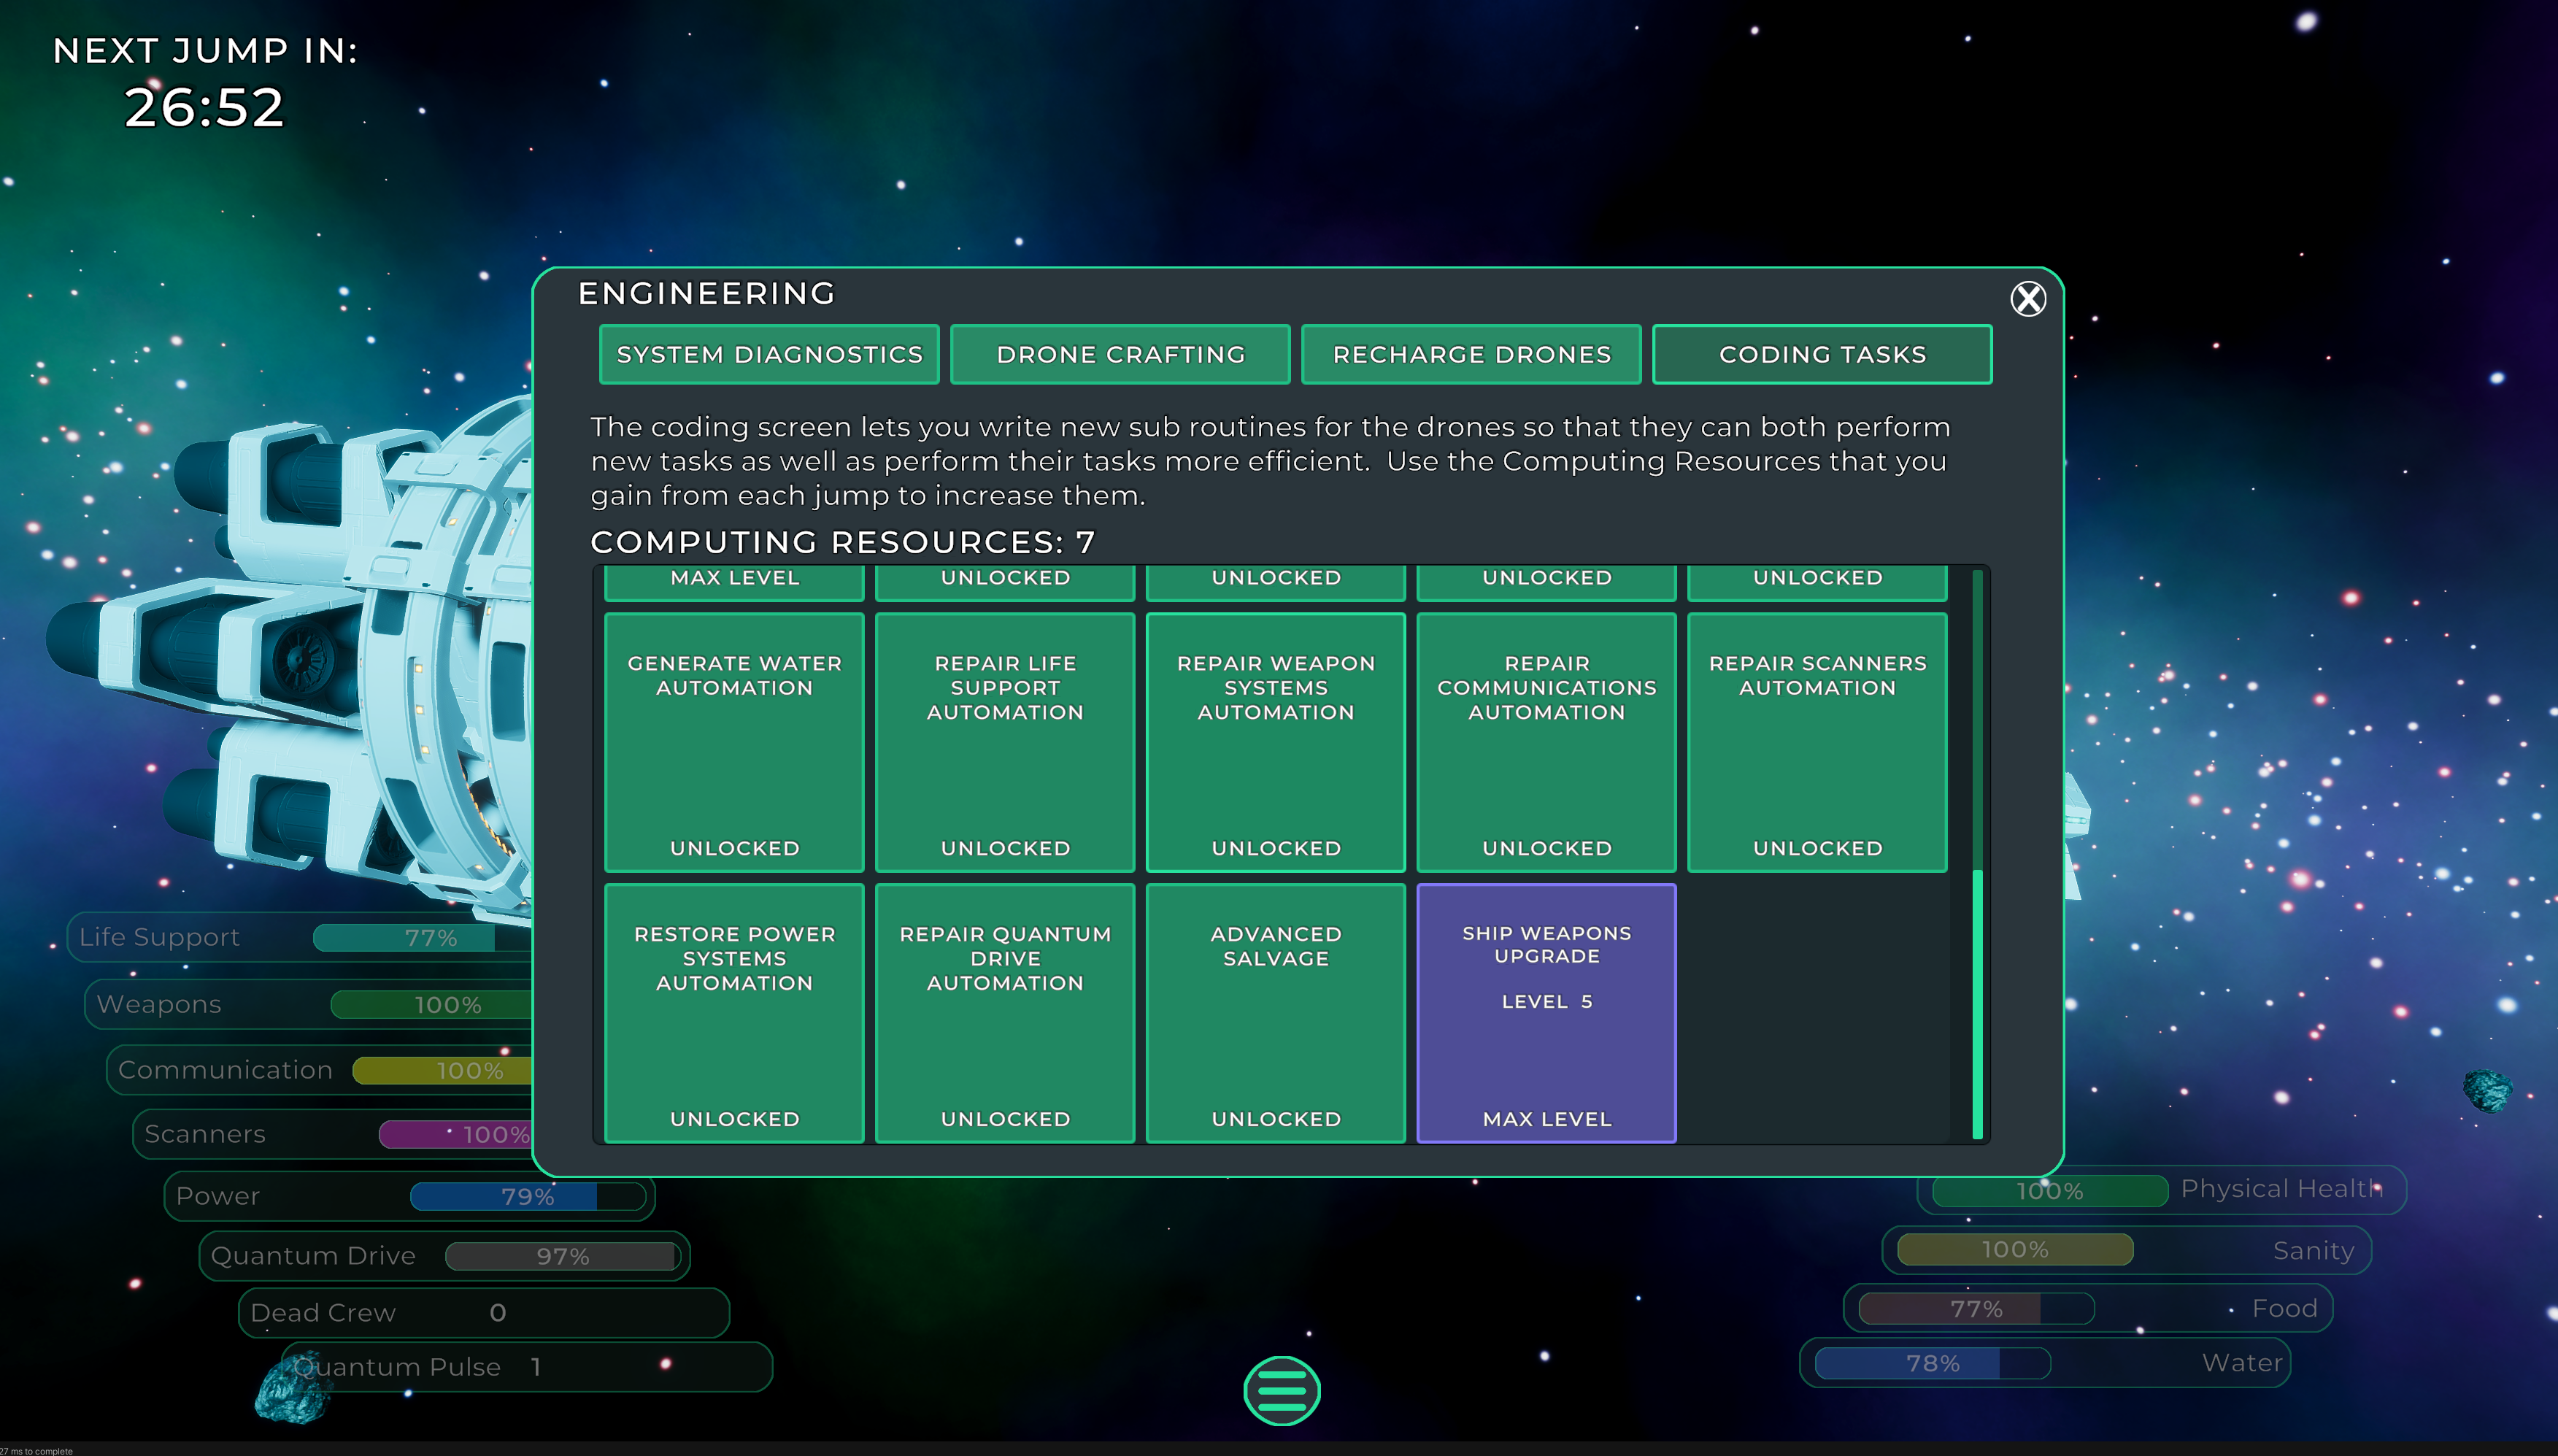Image resolution: width=2558 pixels, height=1456 pixels.
Task: Open the Drone Crafting tab
Action: tap(1120, 354)
